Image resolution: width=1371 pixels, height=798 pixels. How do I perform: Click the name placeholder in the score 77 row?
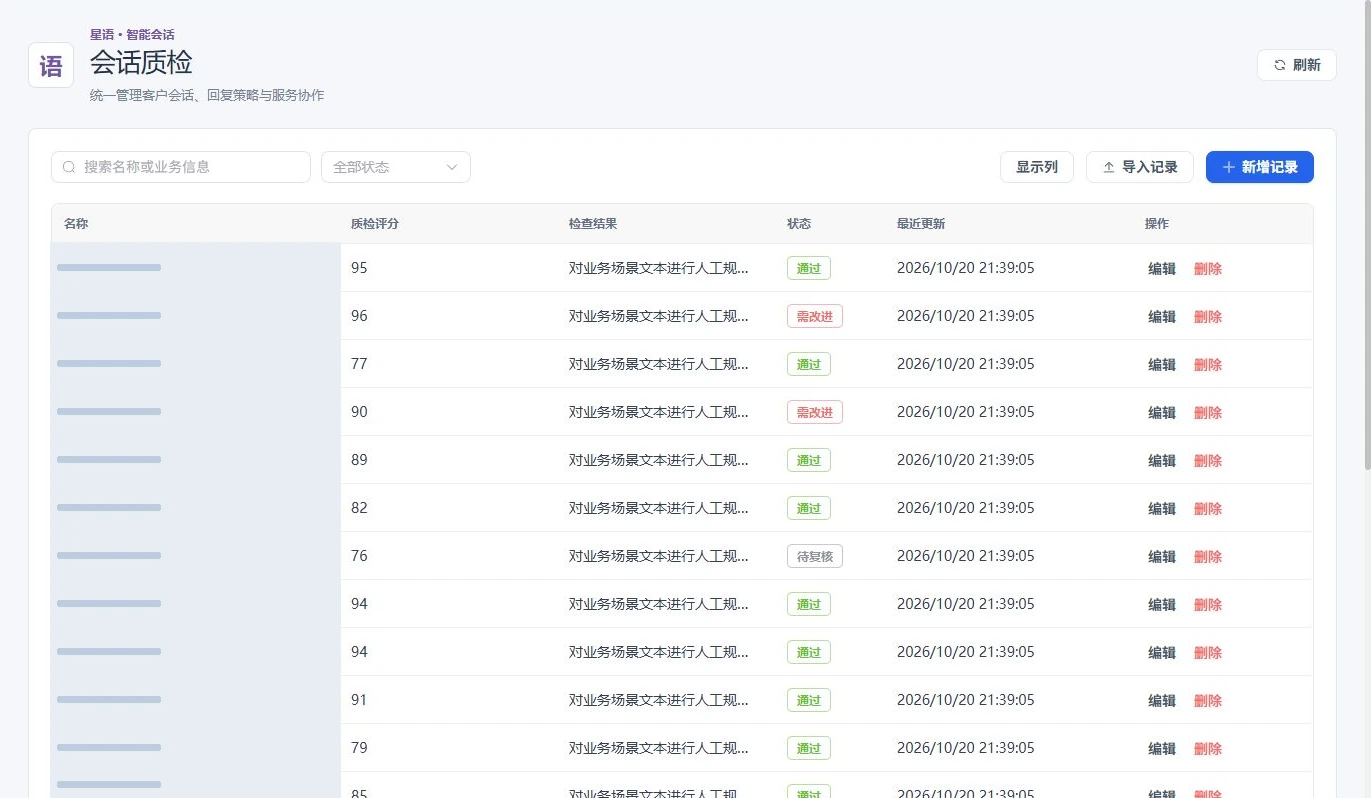coord(109,364)
